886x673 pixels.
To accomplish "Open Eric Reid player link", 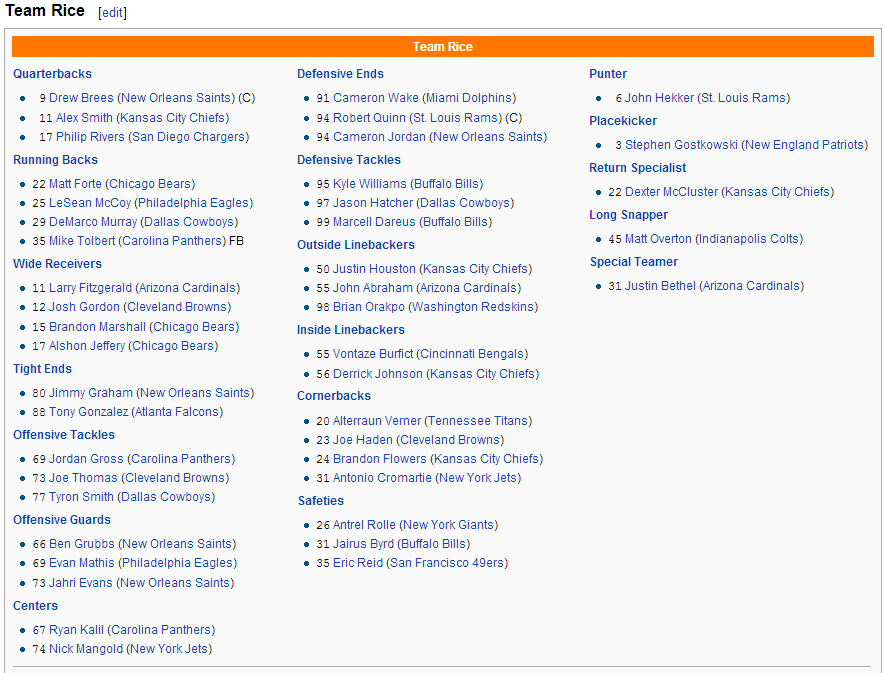I will 358,563.
